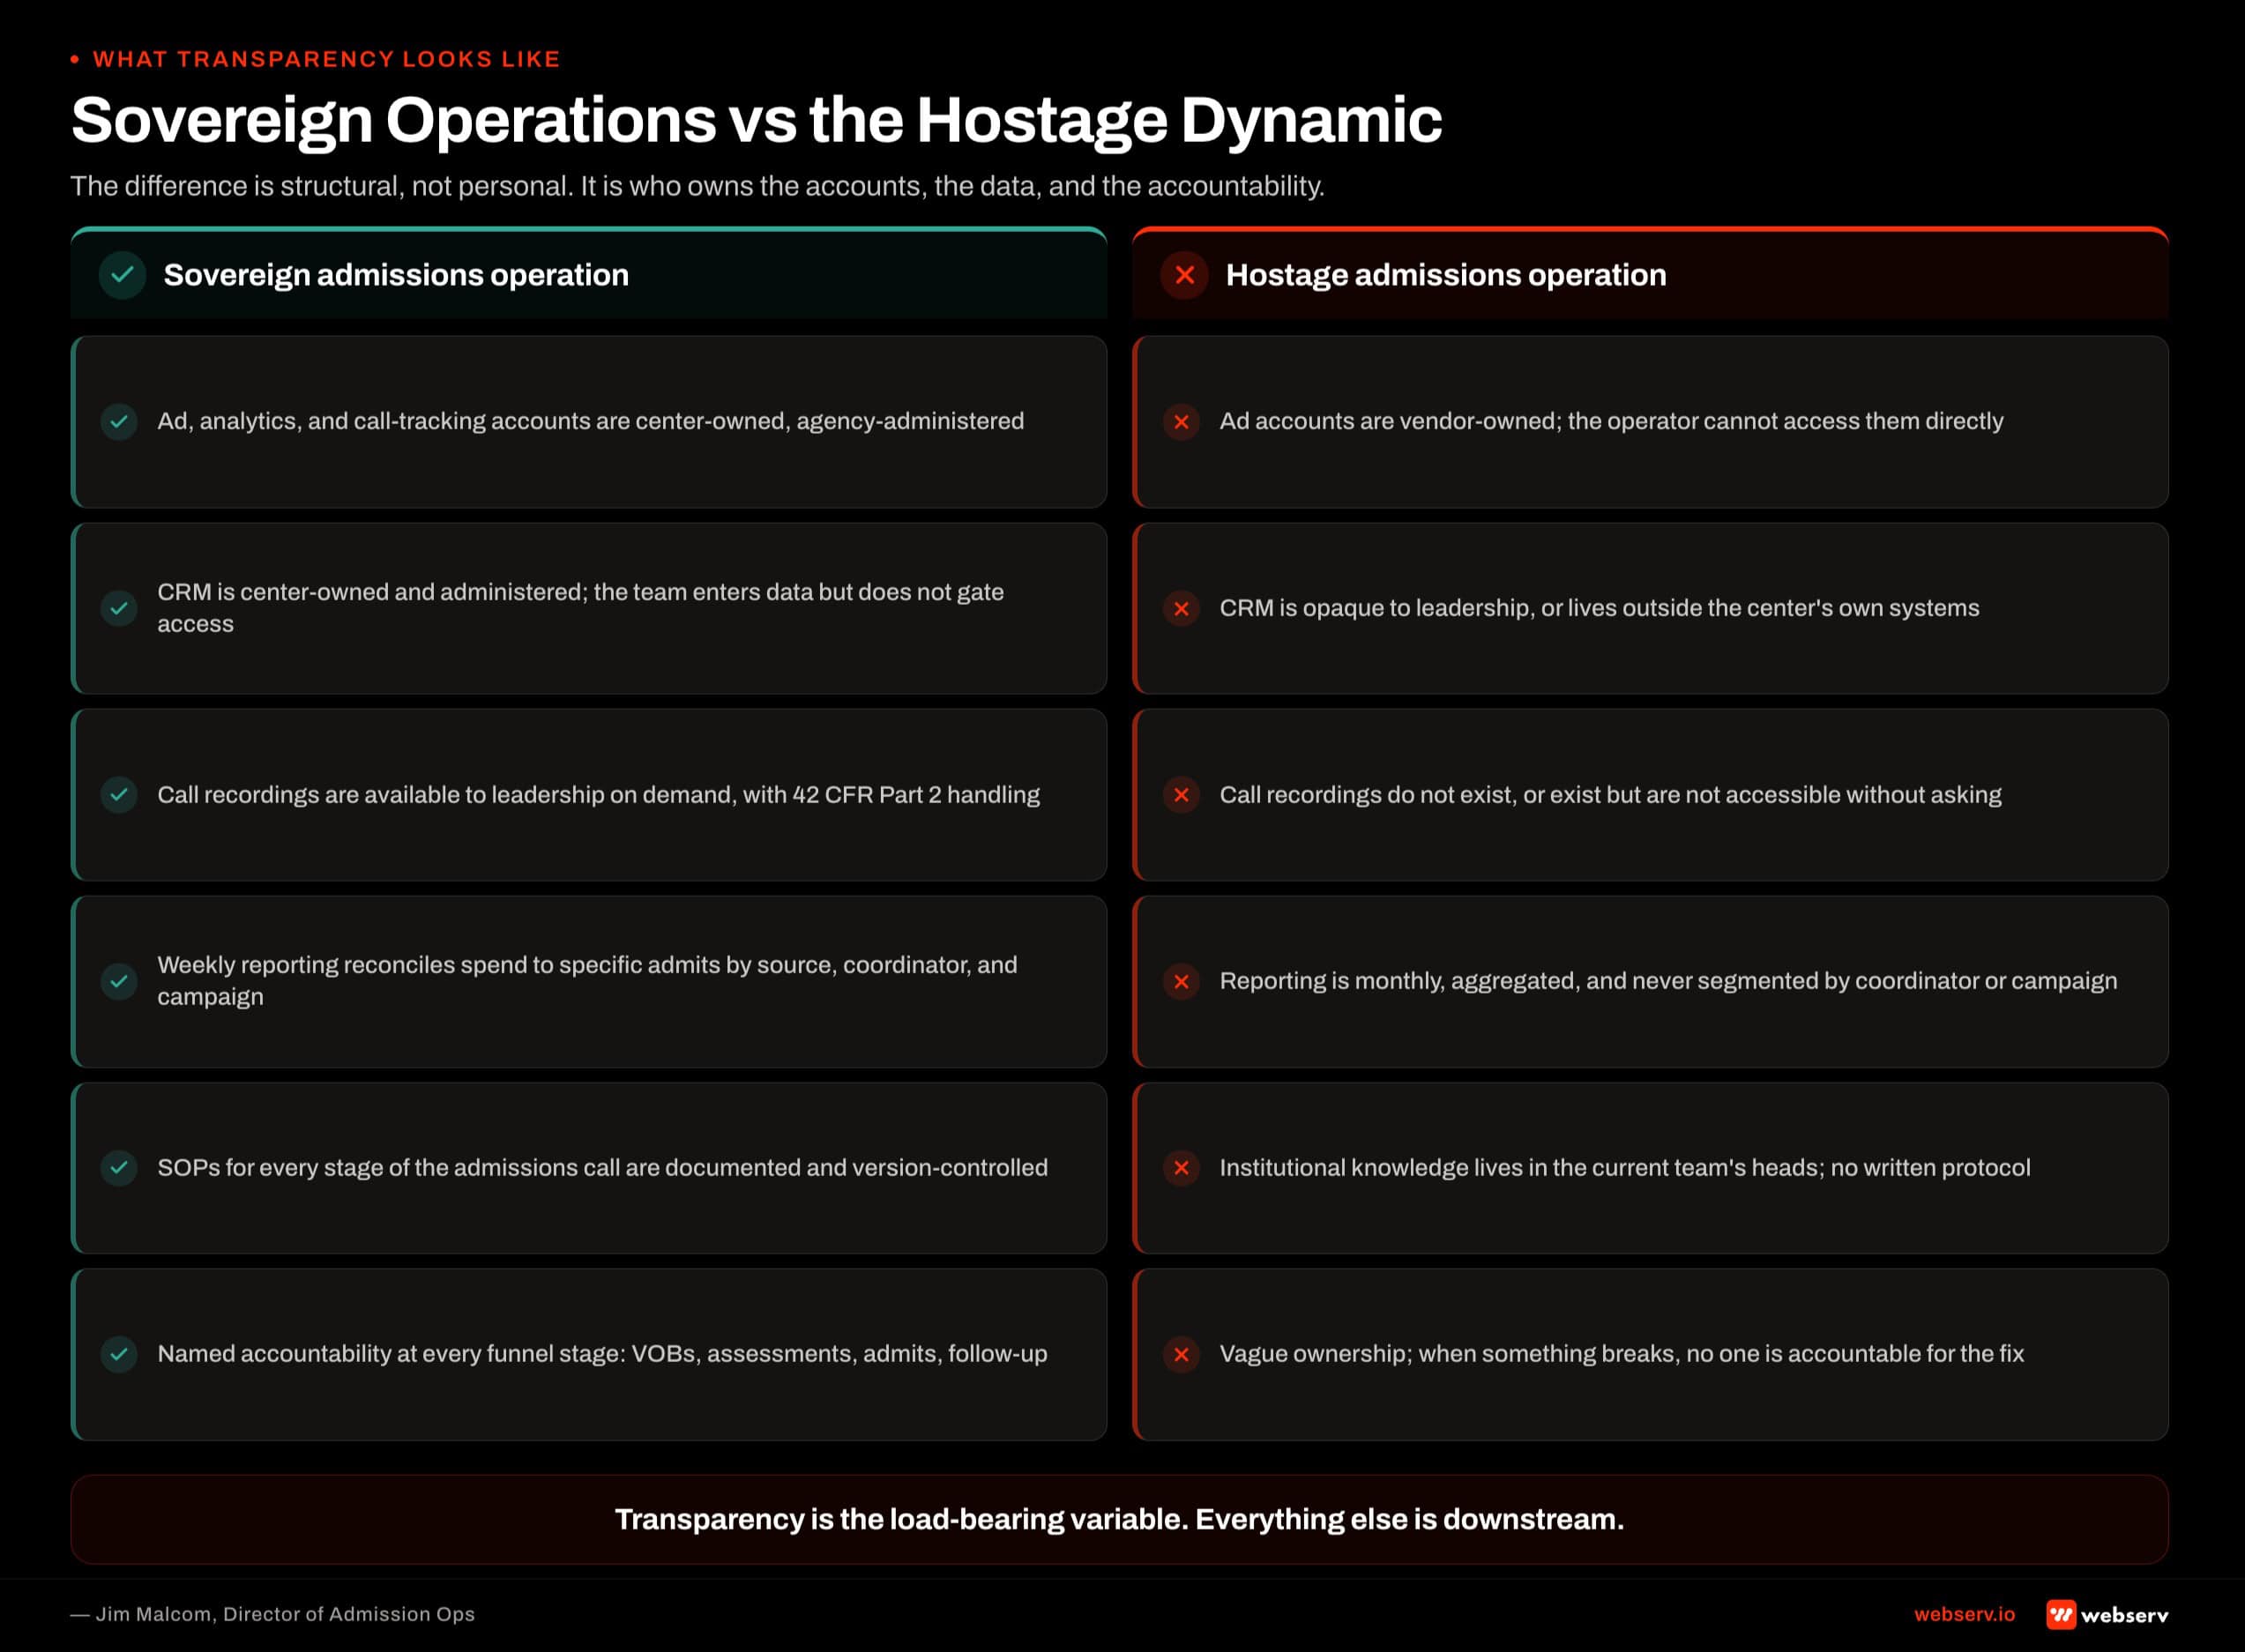This screenshot has height=1652, width=2245.
Task: Click text 'Vague ownership; when something breaks'
Action: coord(1621,1354)
